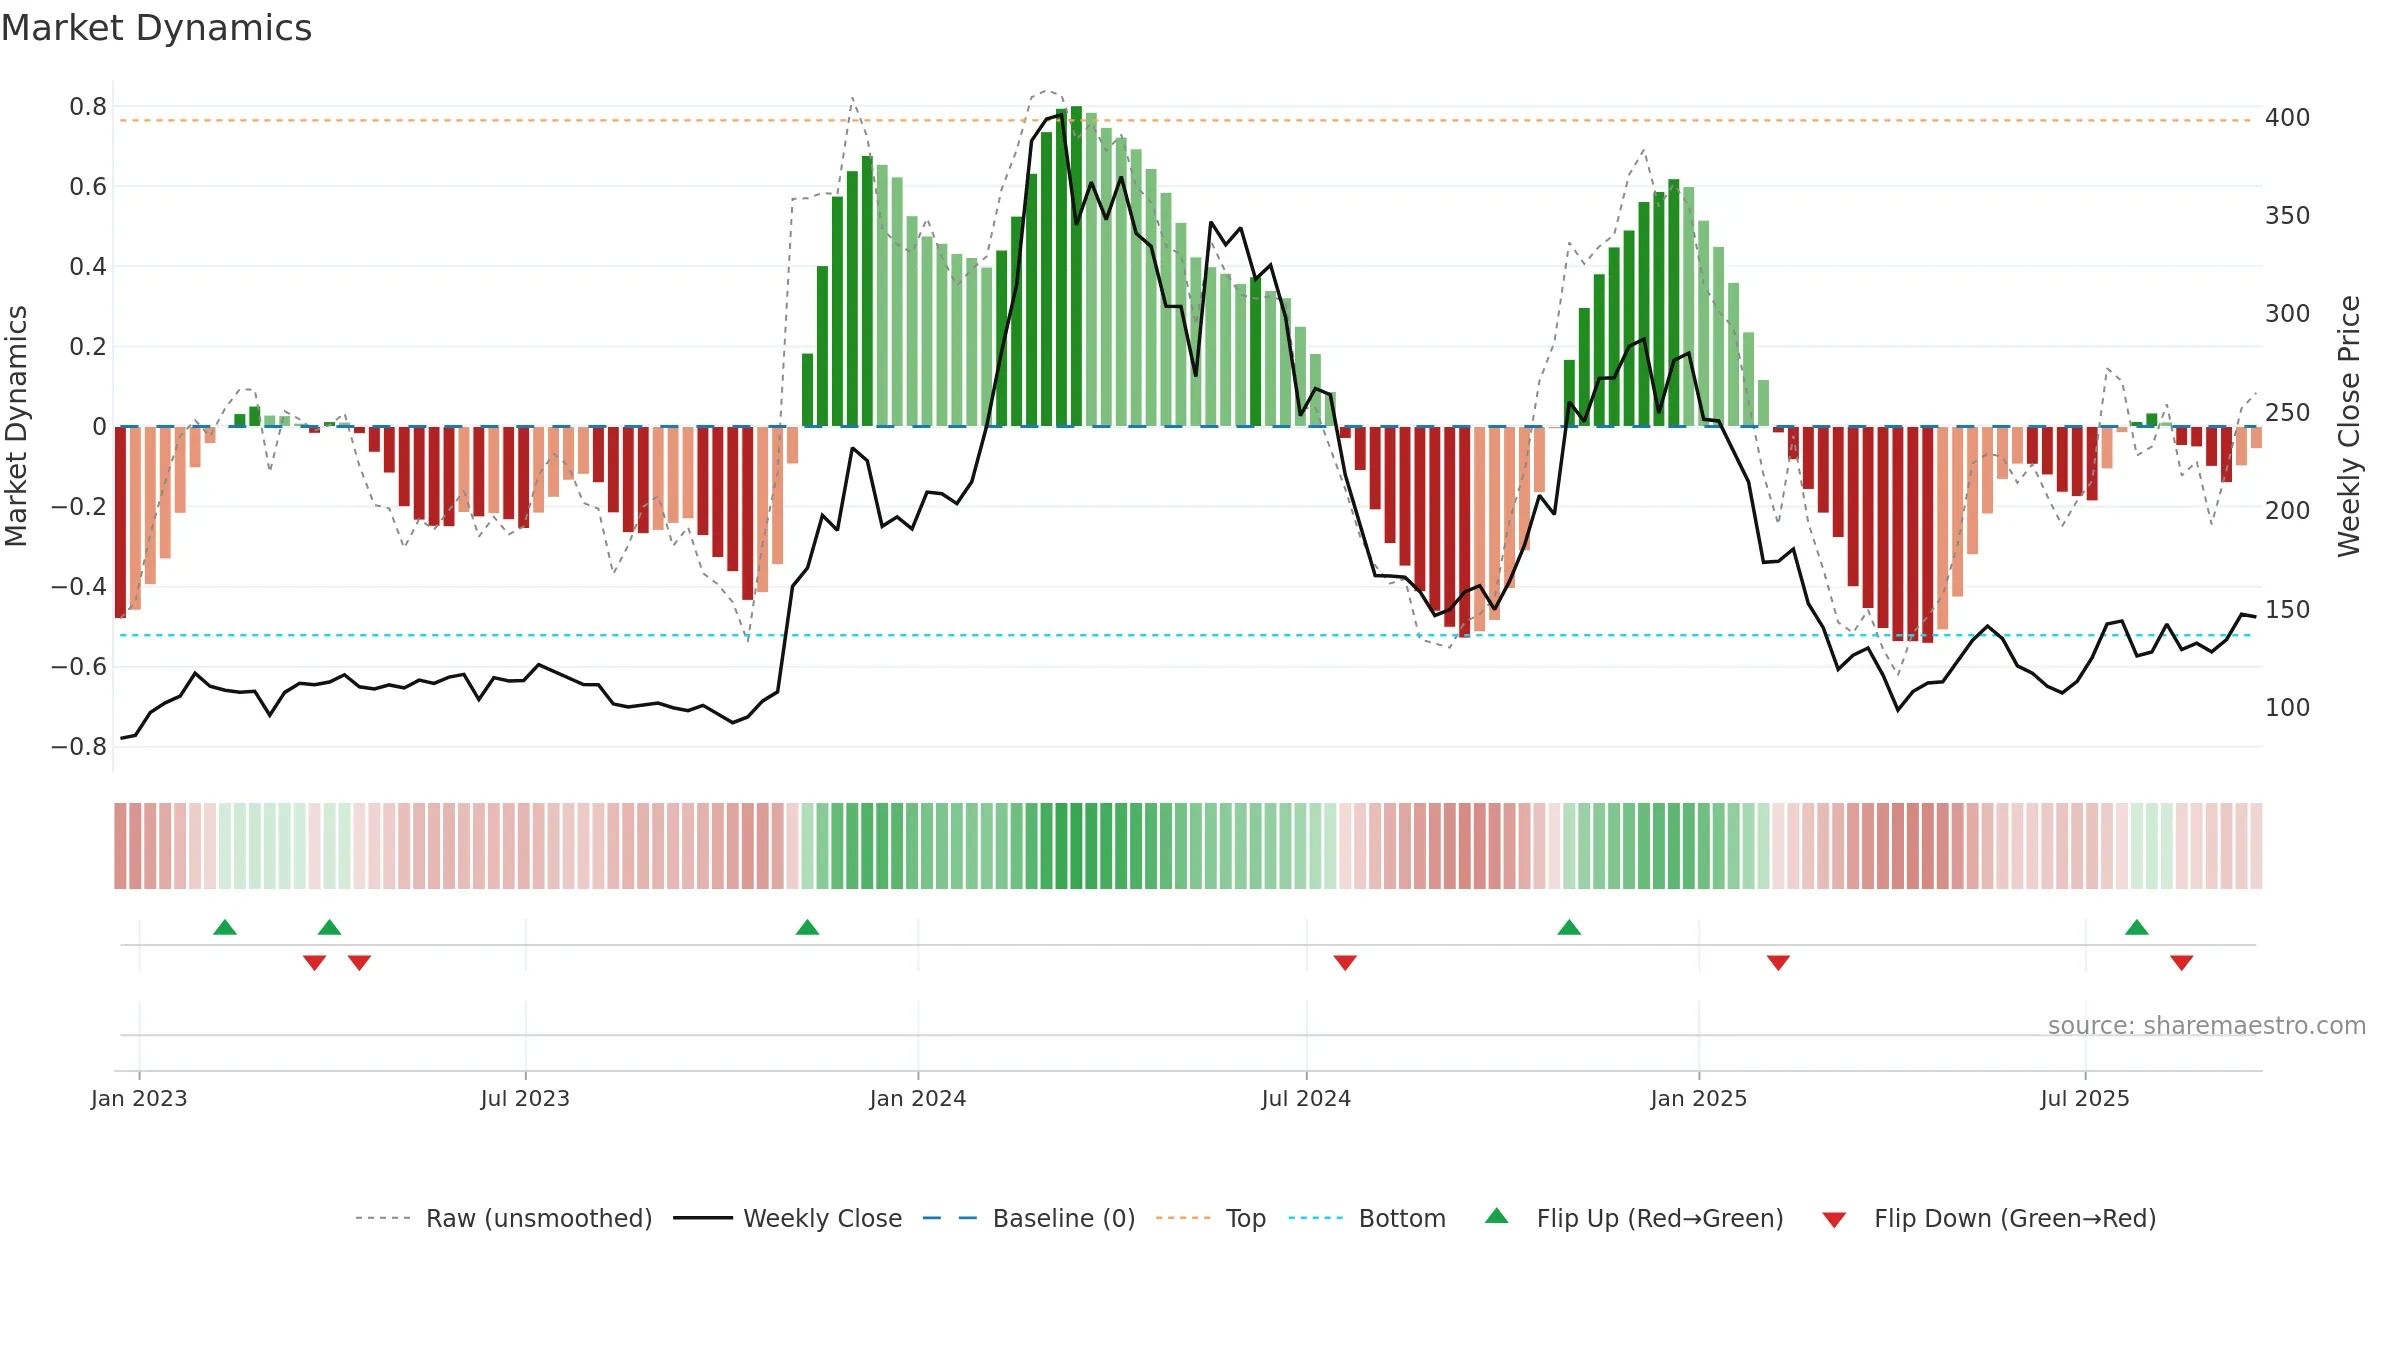This screenshot has width=2400, height=1350.
Task: Click the vertical Market Dynamics axis title
Action: click(16, 426)
